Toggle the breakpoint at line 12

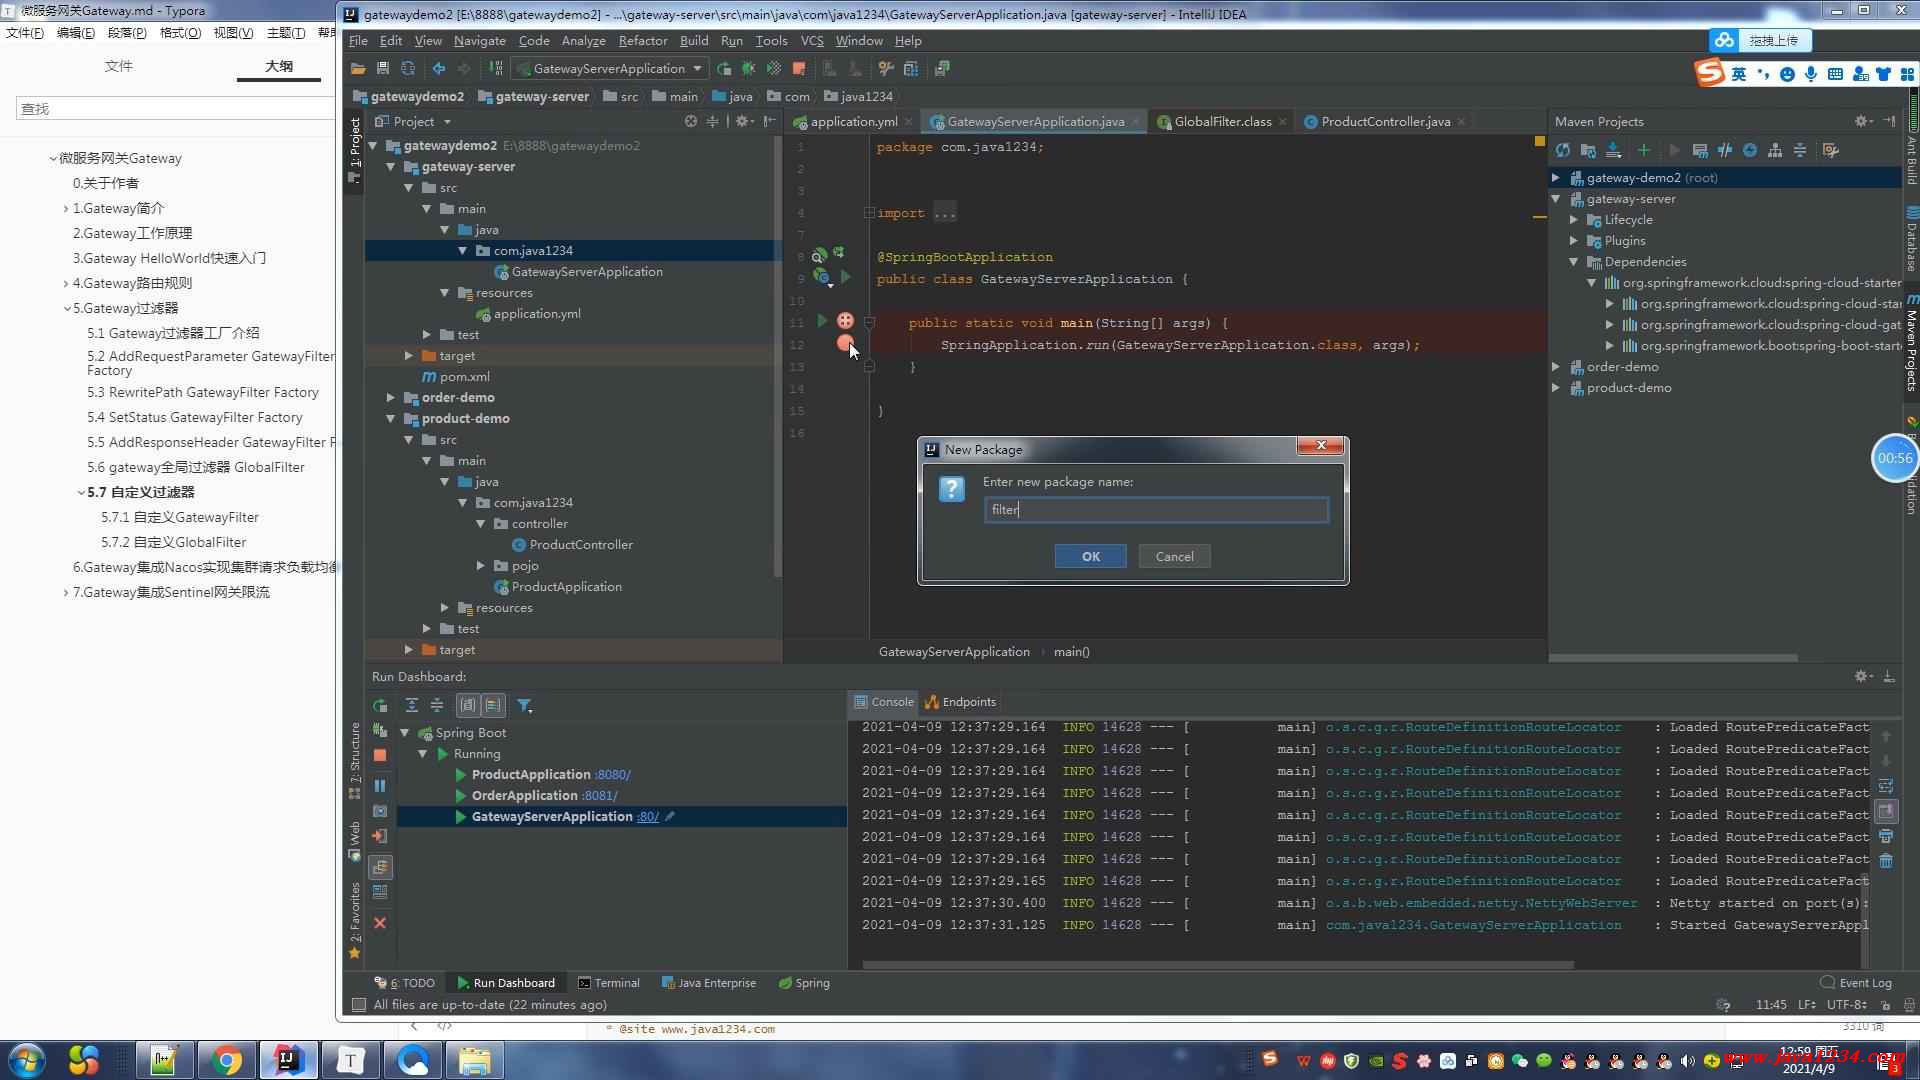click(845, 343)
